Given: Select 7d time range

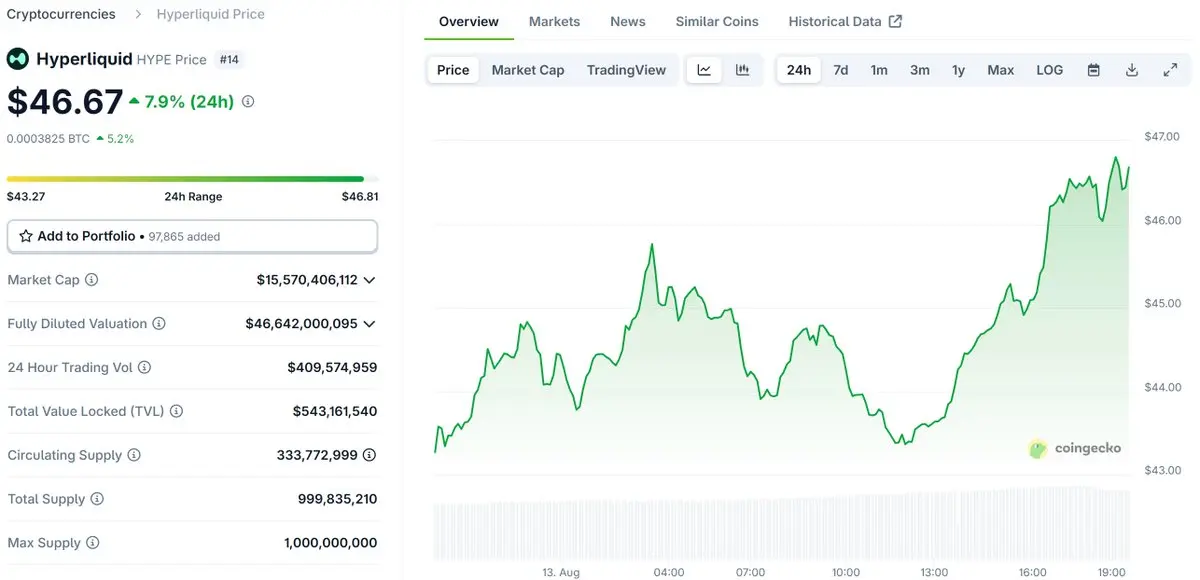Looking at the screenshot, I should click(x=841, y=70).
